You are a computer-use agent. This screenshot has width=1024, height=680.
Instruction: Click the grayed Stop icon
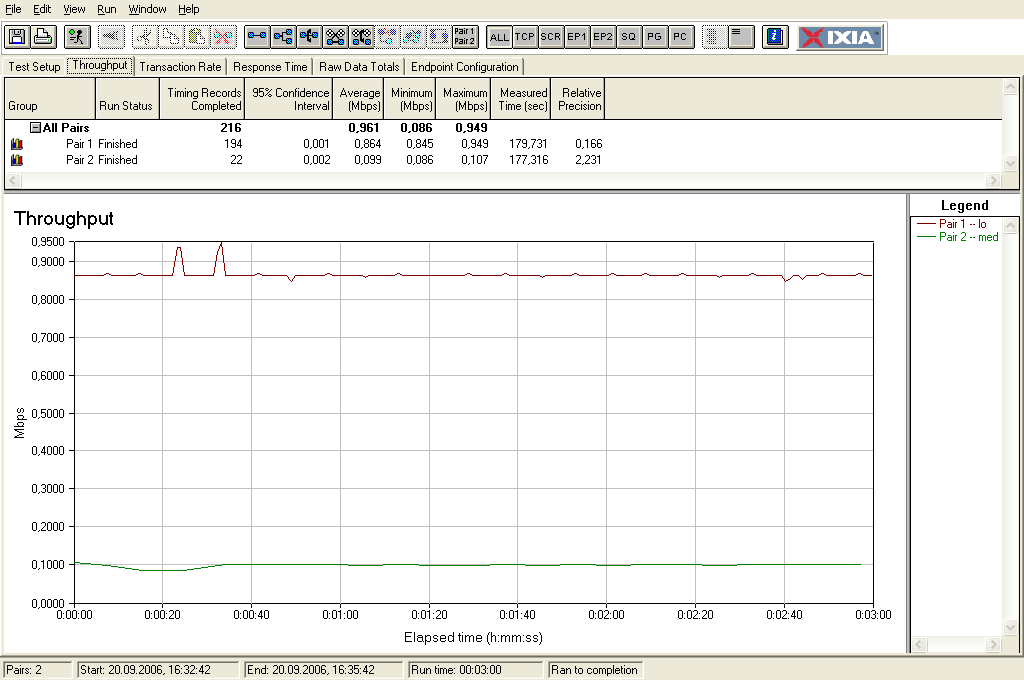(x=111, y=37)
